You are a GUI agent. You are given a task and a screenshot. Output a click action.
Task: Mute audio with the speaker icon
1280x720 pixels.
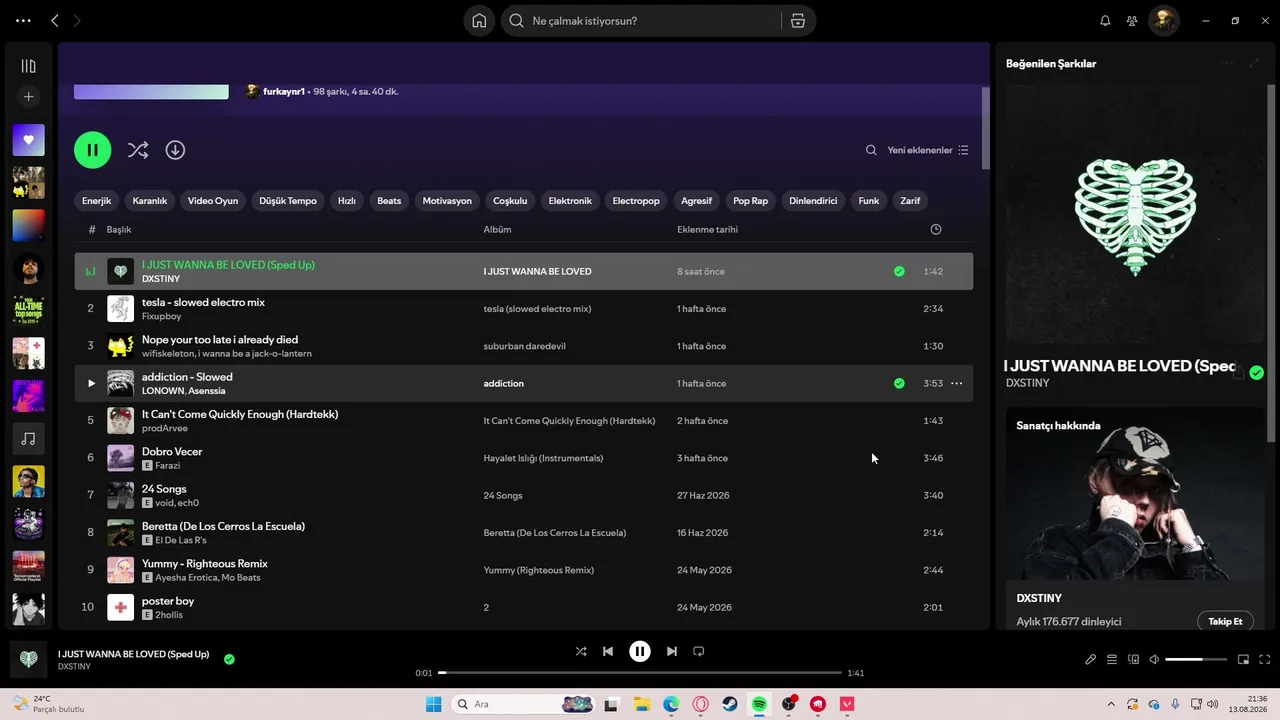coord(1154,659)
